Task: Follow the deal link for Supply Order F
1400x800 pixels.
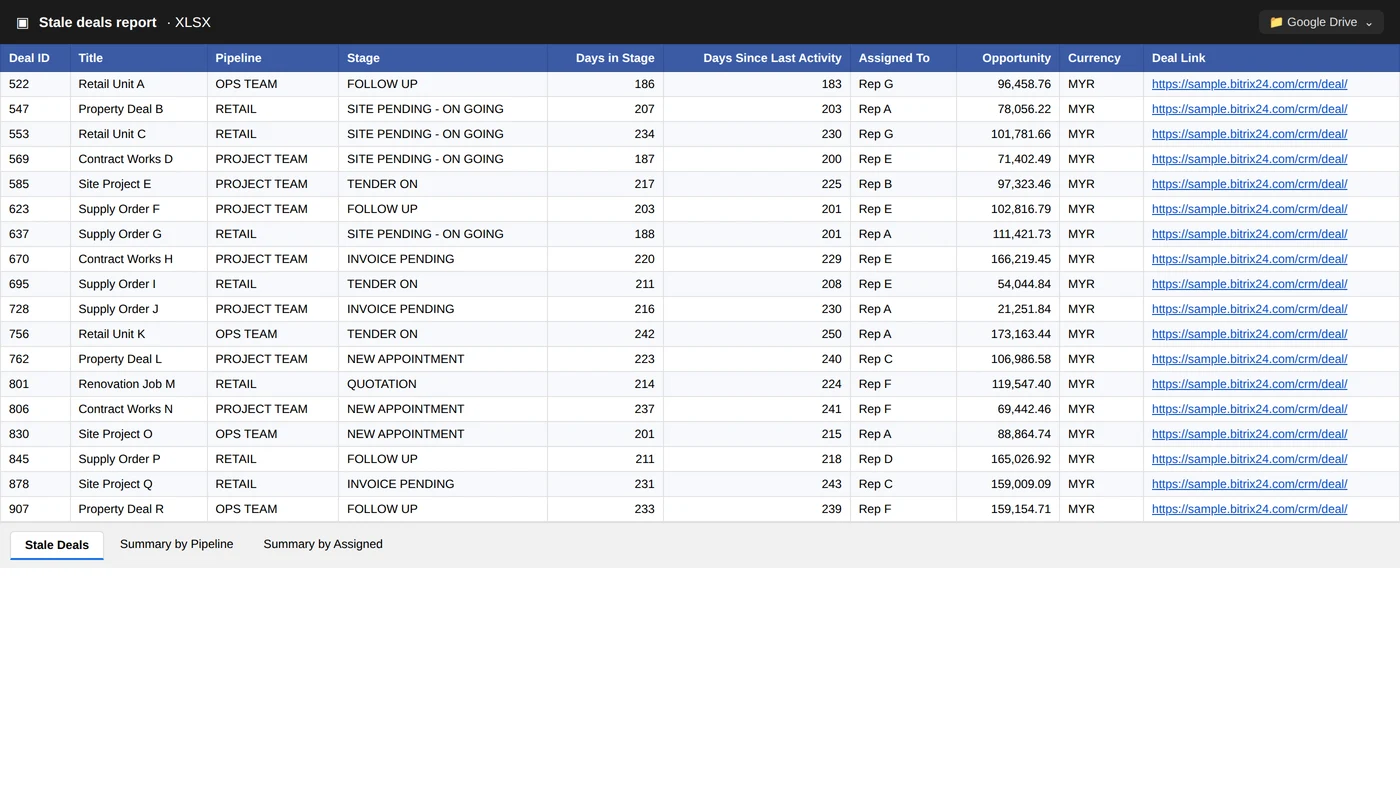Action: pyautogui.click(x=1249, y=209)
